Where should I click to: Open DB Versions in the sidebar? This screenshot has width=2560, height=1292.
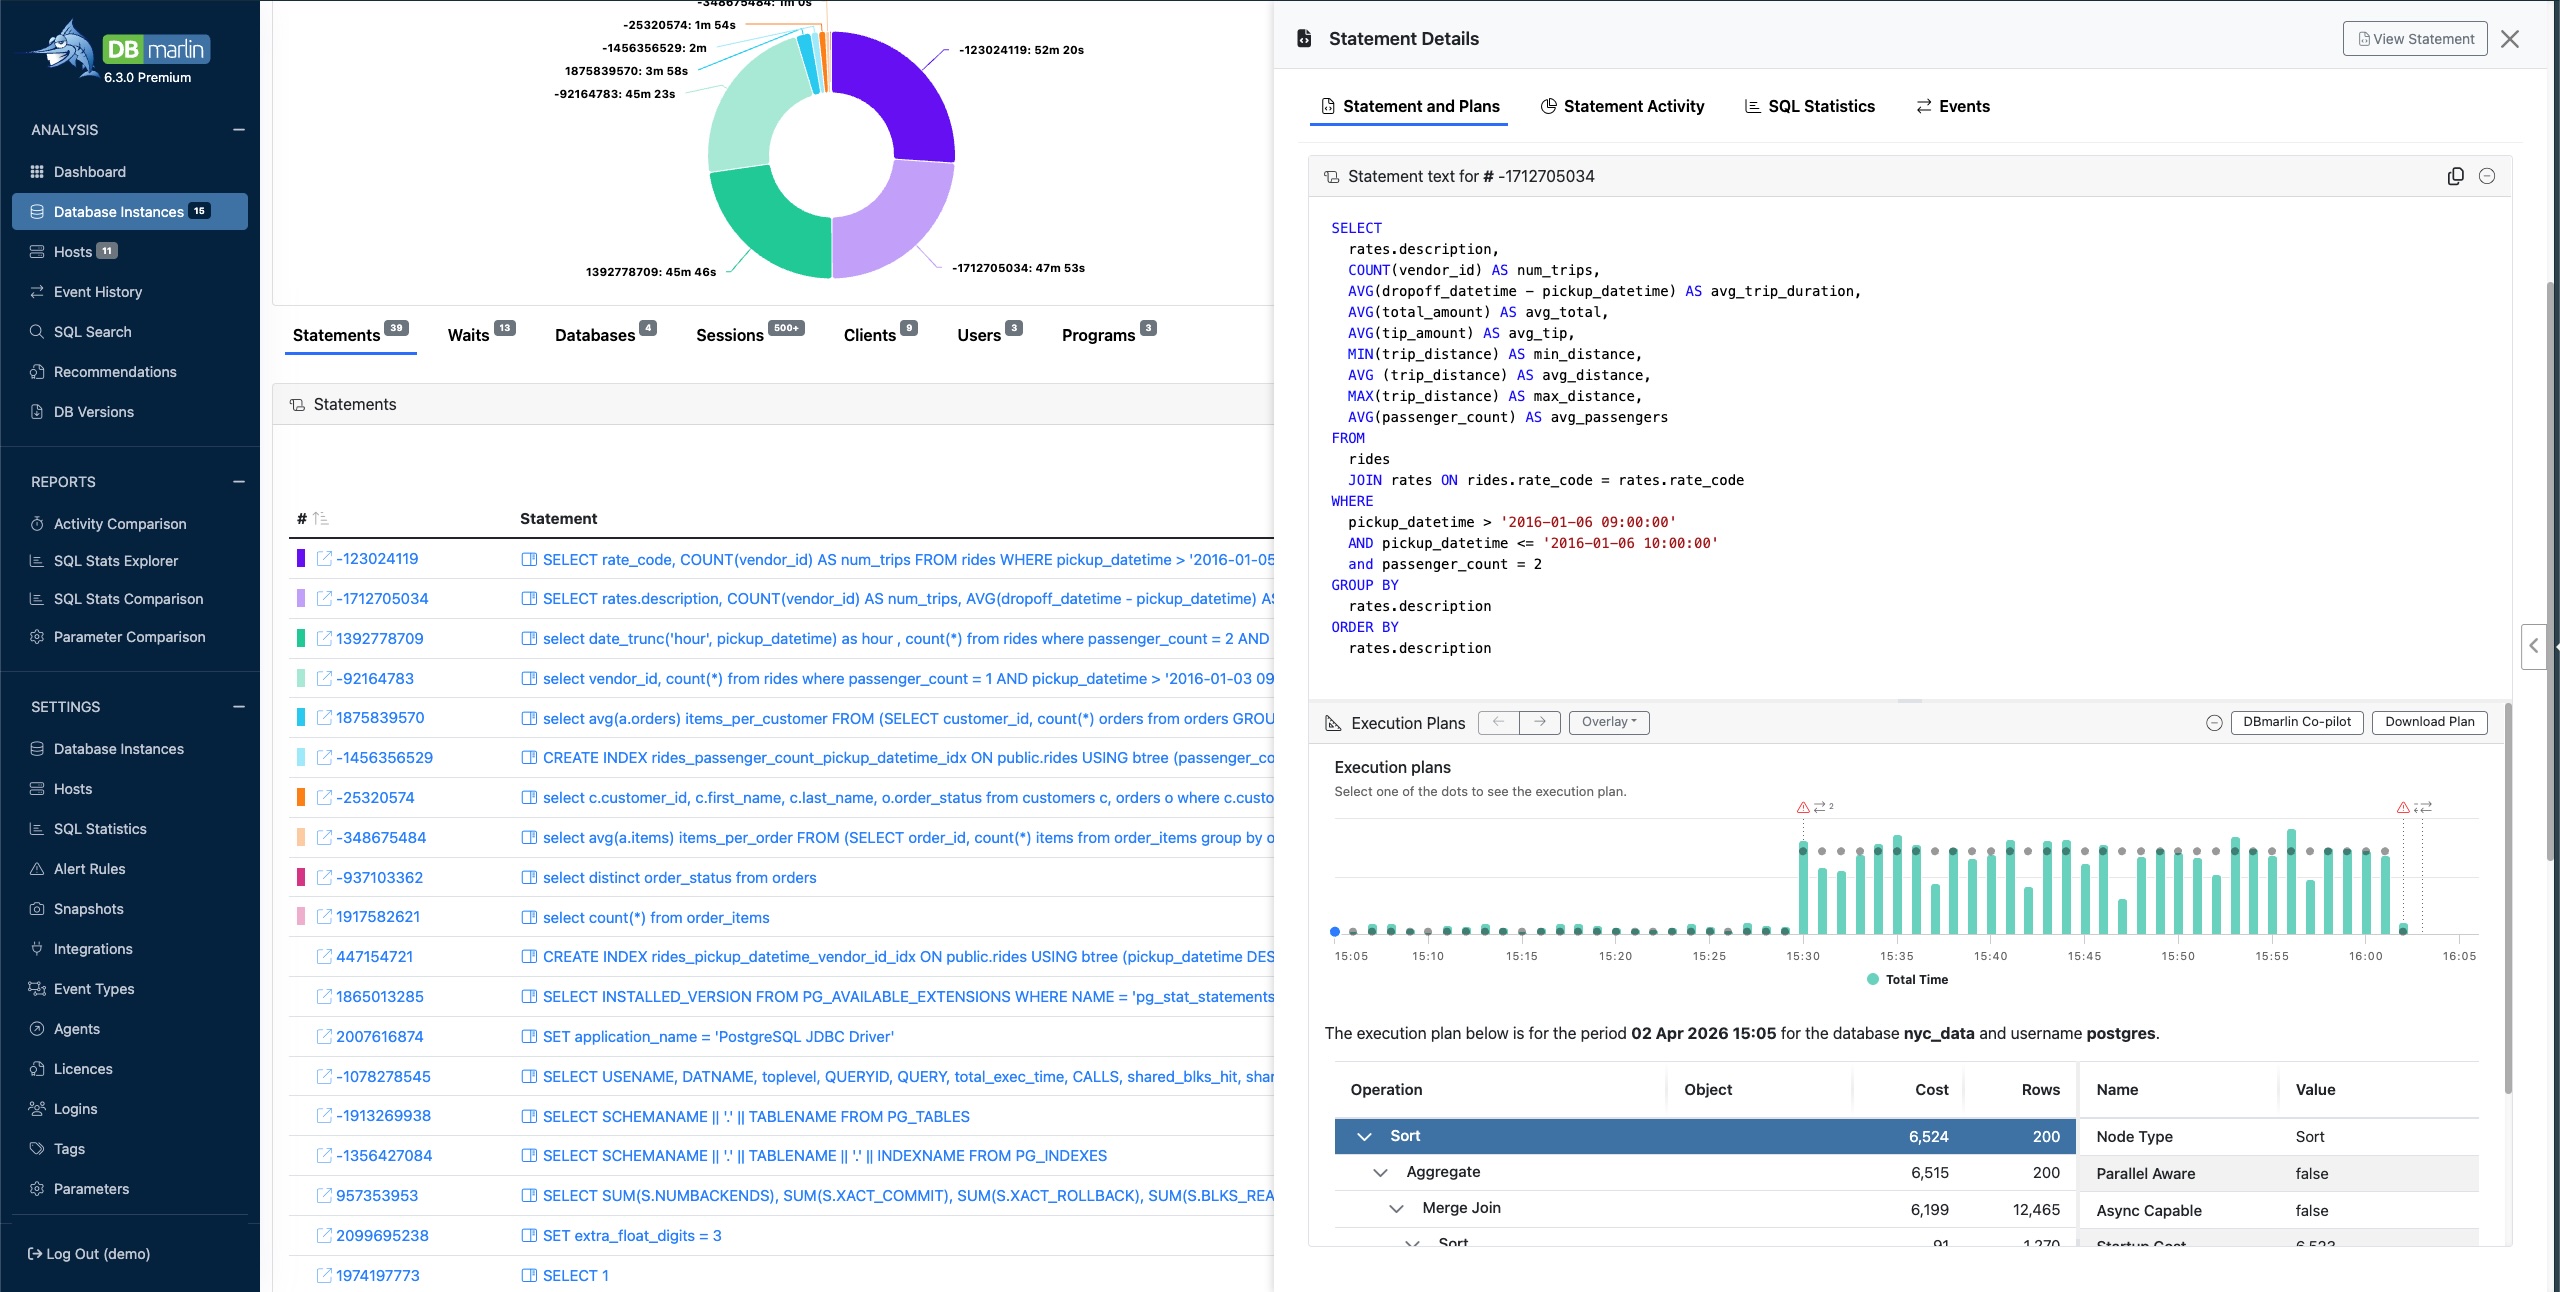click(94, 411)
